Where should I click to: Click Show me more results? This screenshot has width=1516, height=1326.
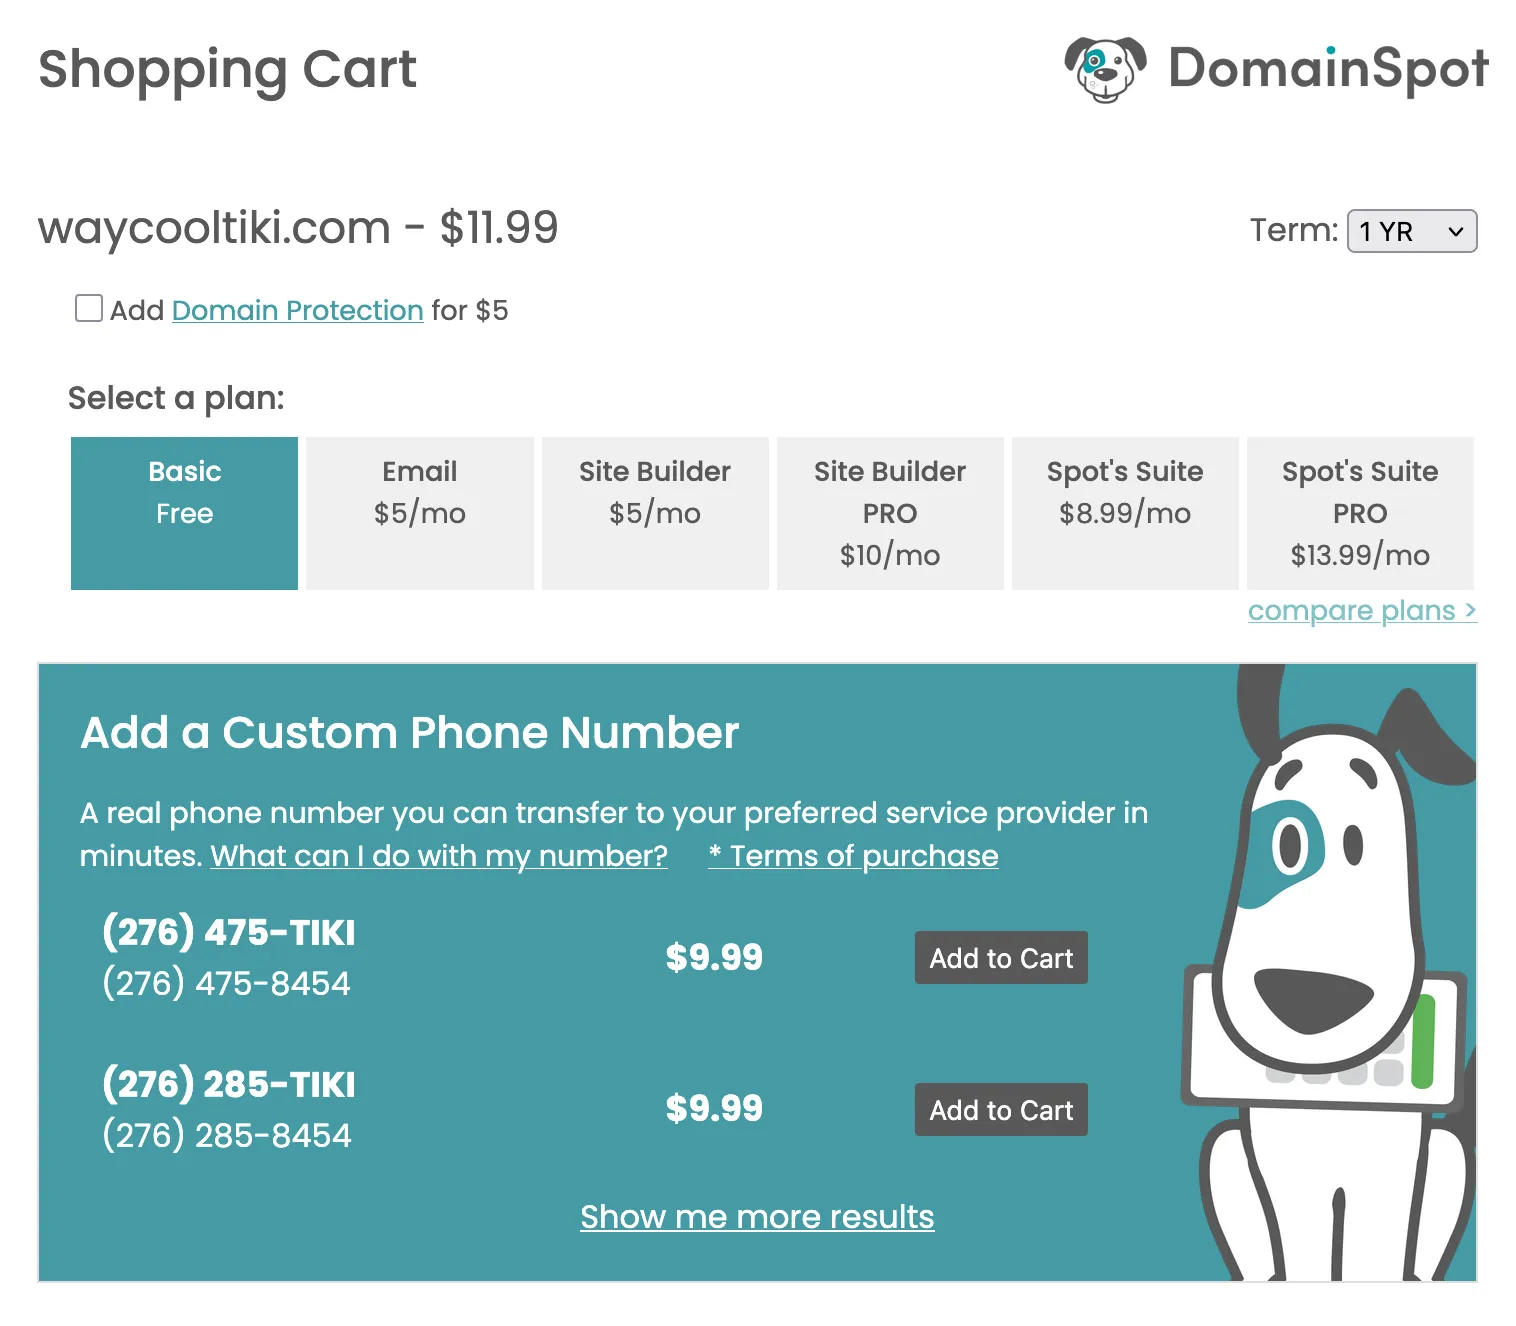pyautogui.click(x=757, y=1217)
